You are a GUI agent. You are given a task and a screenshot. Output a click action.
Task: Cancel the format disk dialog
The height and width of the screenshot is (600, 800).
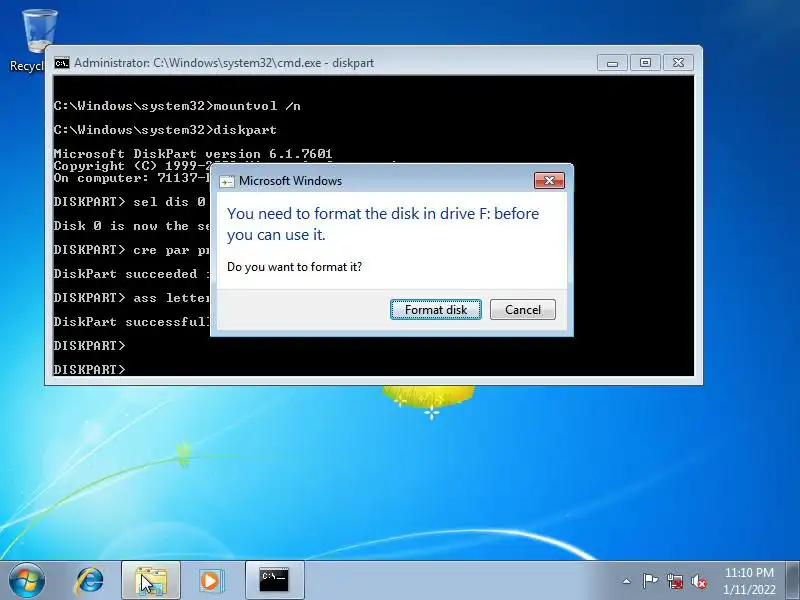(522, 310)
